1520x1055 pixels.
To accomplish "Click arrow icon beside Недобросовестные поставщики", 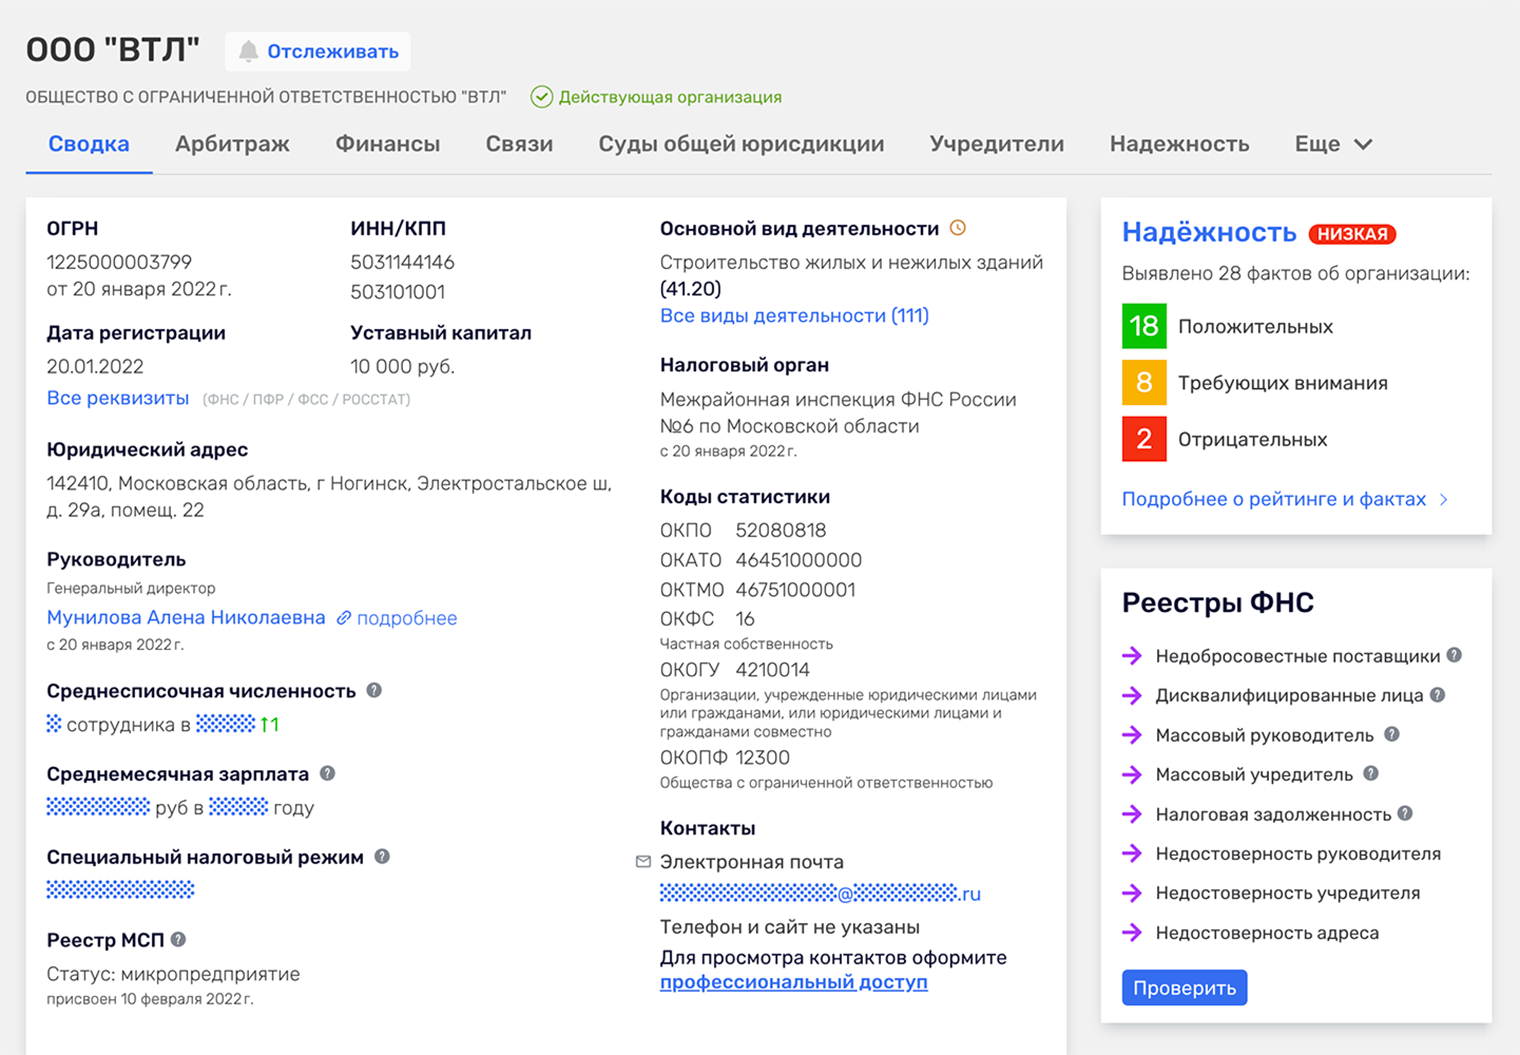I will pos(1132,656).
